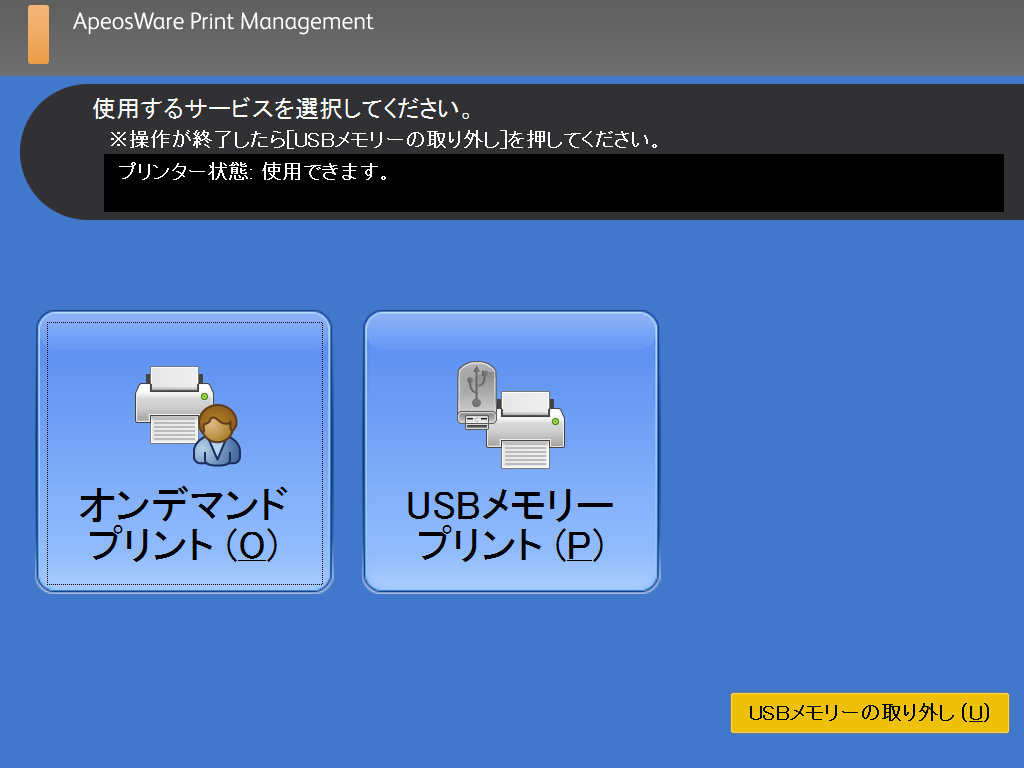Image resolution: width=1024 pixels, height=768 pixels.
Task: Click the orange ApeosWare logo icon
Action: pyautogui.click(x=39, y=35)
